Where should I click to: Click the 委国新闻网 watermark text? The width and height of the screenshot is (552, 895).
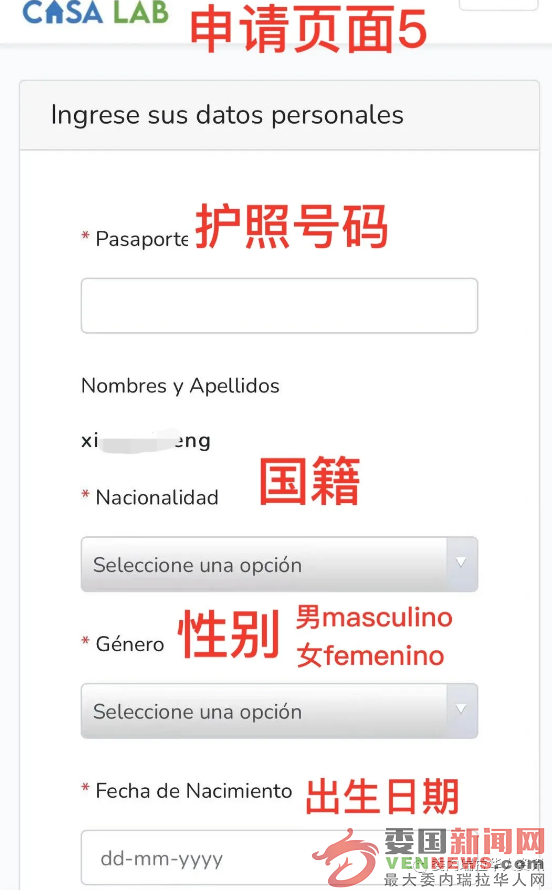[x=465, y=842]
